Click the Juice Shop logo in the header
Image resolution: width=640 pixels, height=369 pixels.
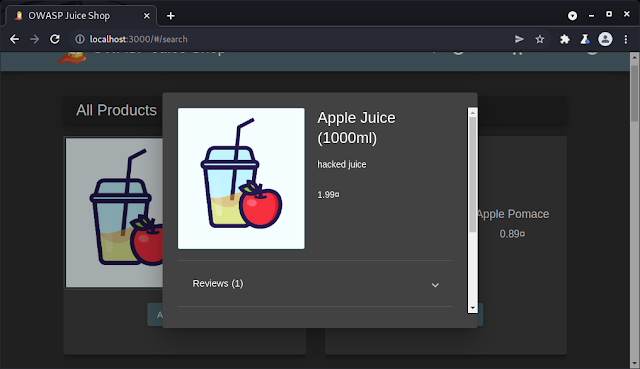coord(72,58)
